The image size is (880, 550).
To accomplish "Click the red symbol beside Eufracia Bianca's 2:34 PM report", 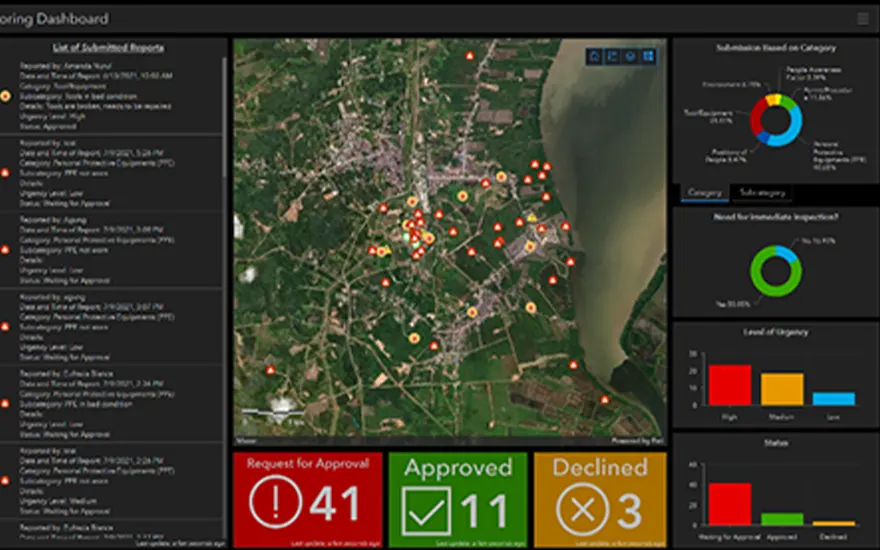I will 6,404.
